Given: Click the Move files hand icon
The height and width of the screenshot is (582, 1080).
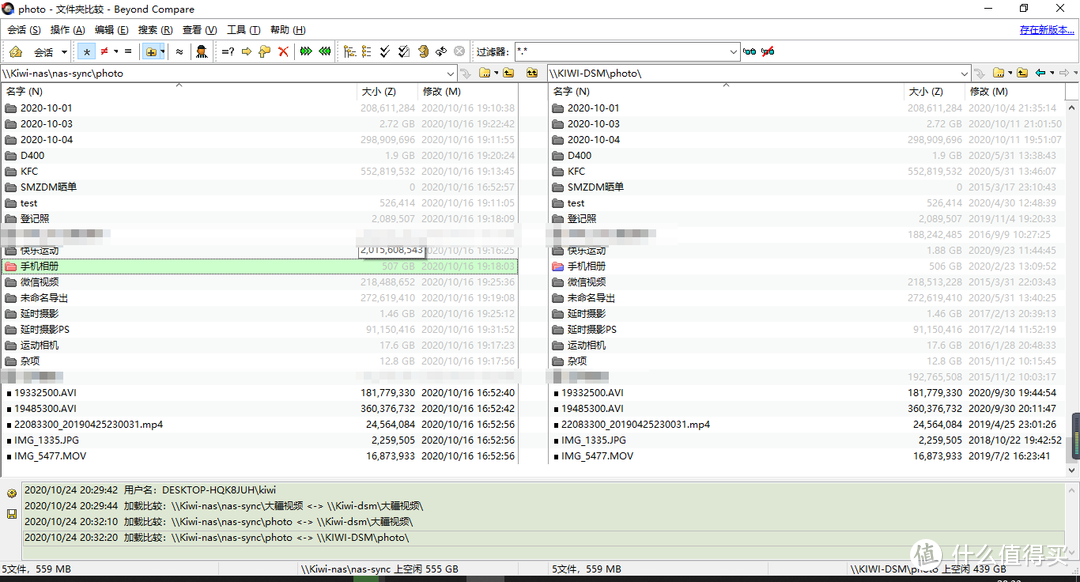Looking at the screenshot, I should (x=264, y=52).
